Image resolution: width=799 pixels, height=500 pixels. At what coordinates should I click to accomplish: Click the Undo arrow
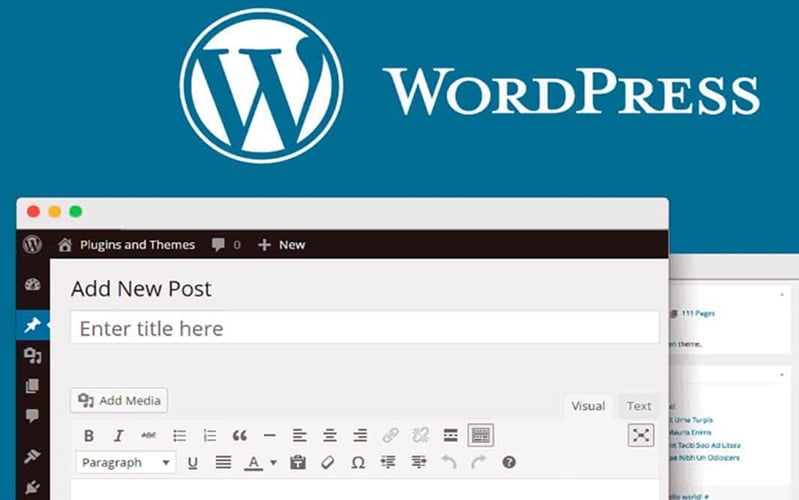pyautogui.click(x=449, y=462)
